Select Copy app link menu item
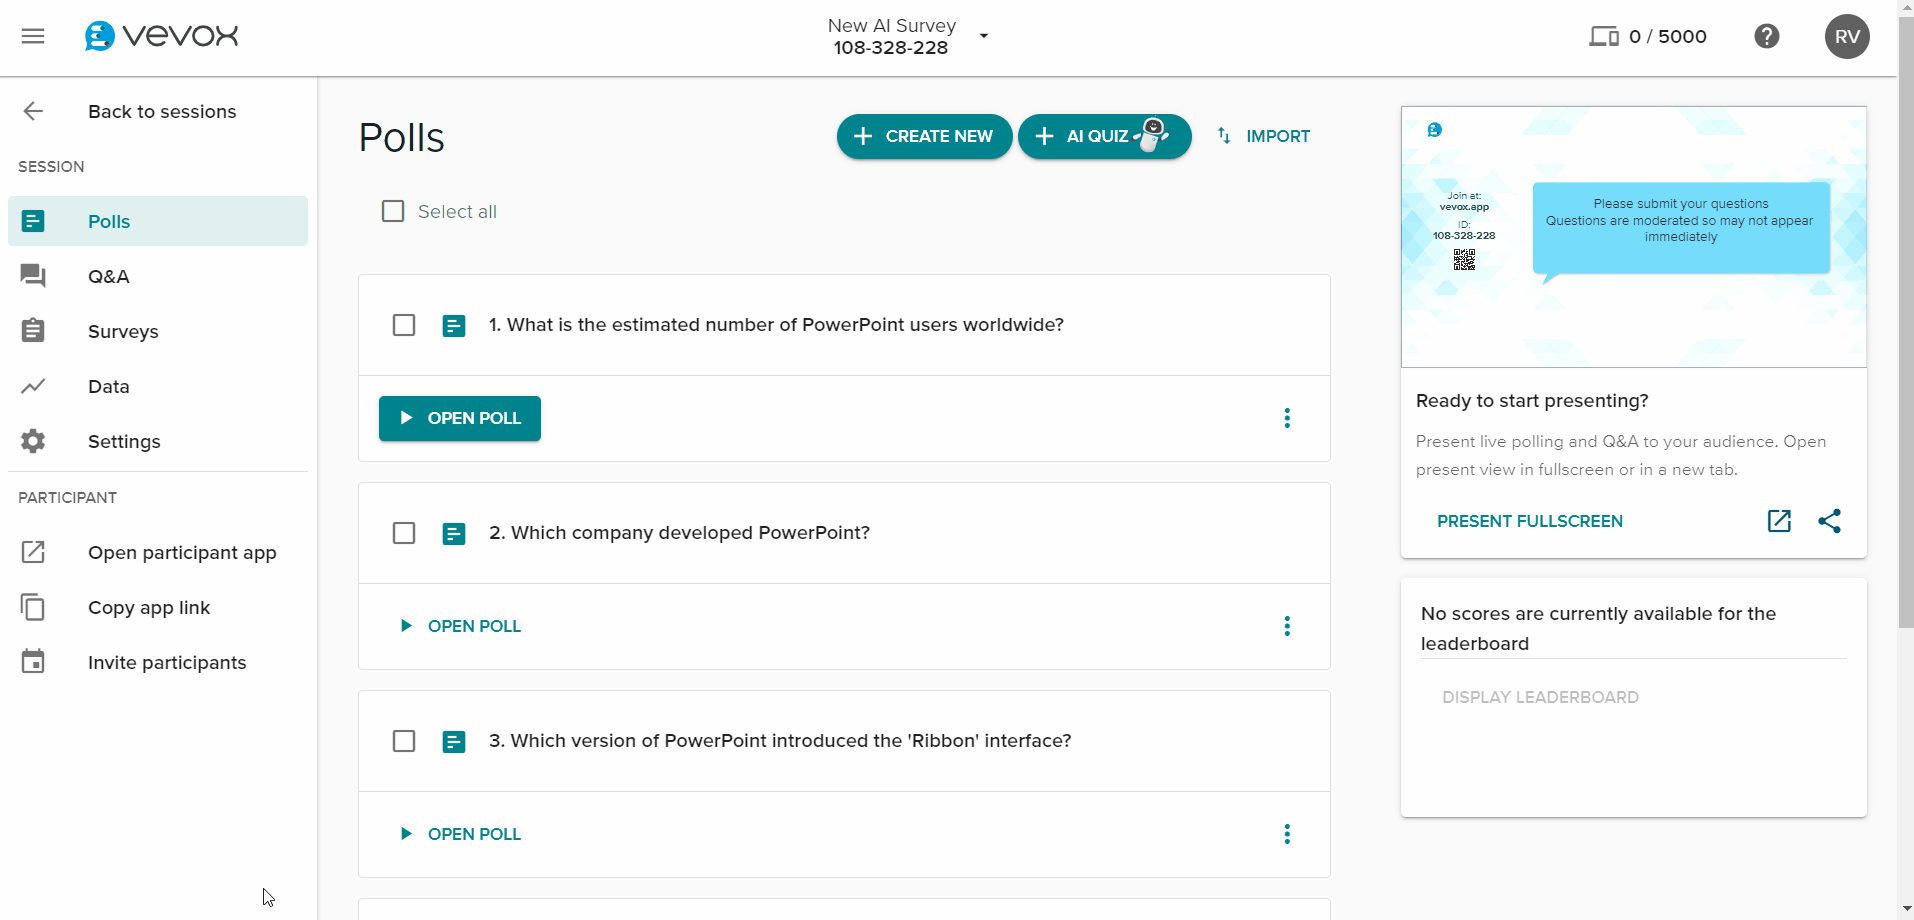This screenshot has width=1914, height=920. (158, 607)
